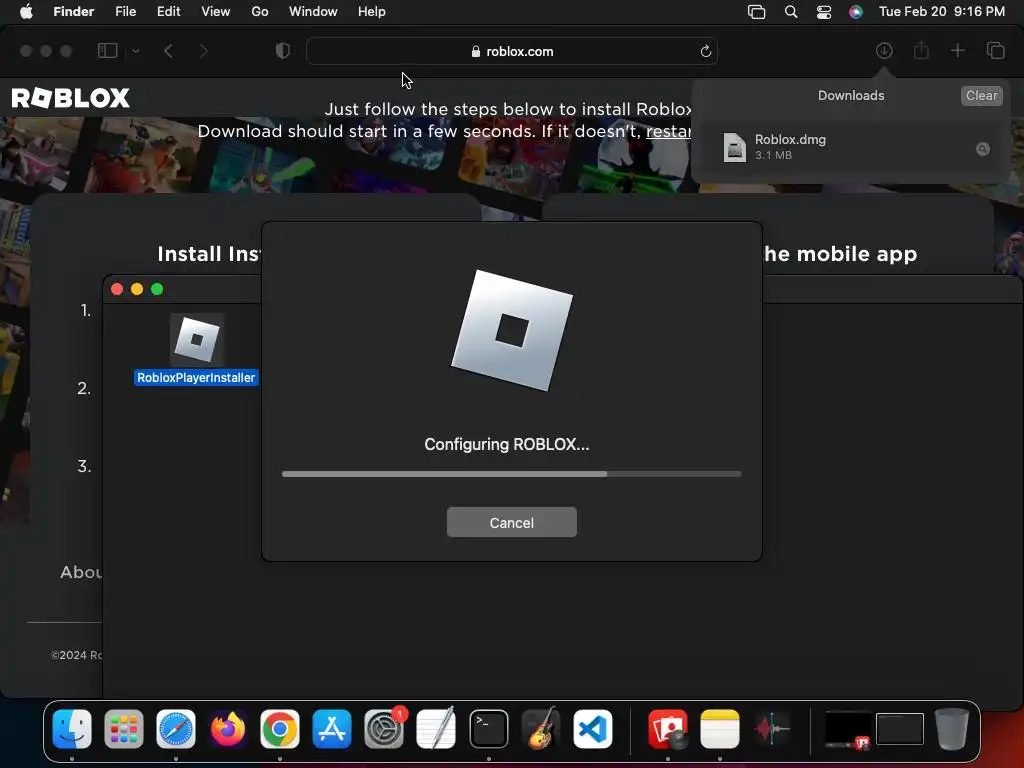Open the Finder menu
The height and width of the screenshot is (768, 1024).
click(73, 12)
